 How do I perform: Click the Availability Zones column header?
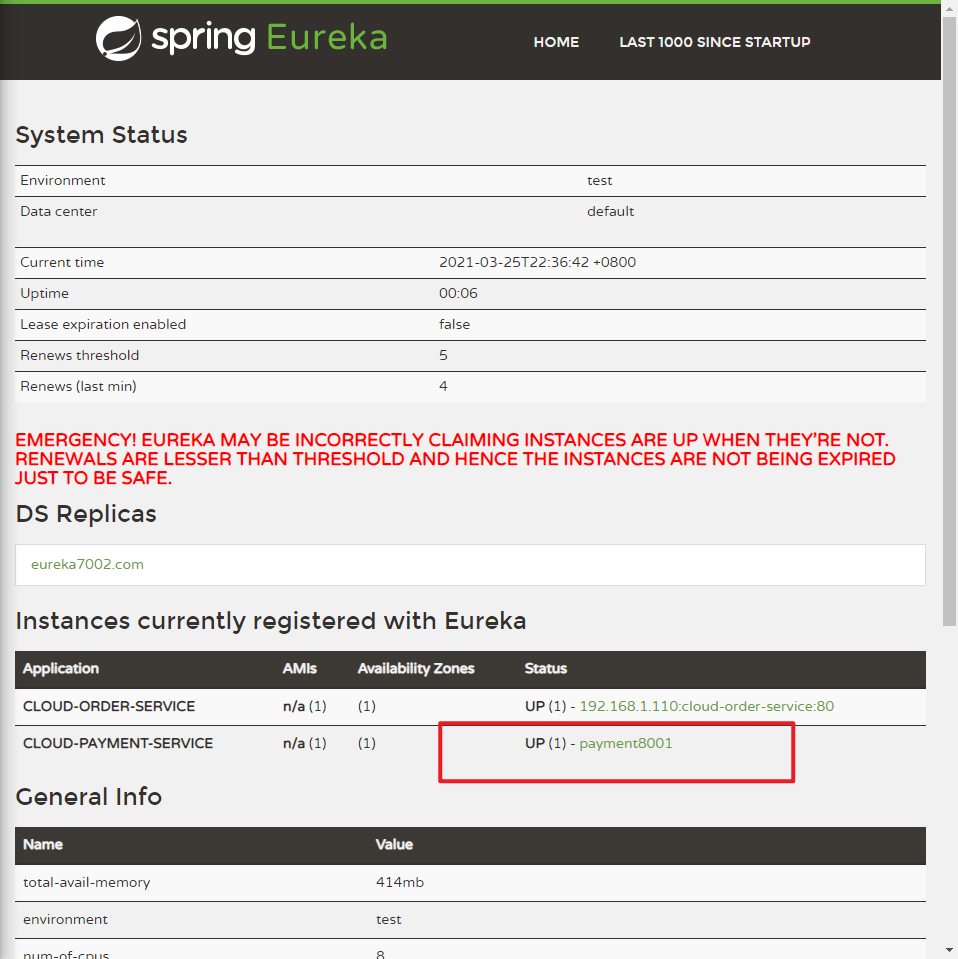416,668
